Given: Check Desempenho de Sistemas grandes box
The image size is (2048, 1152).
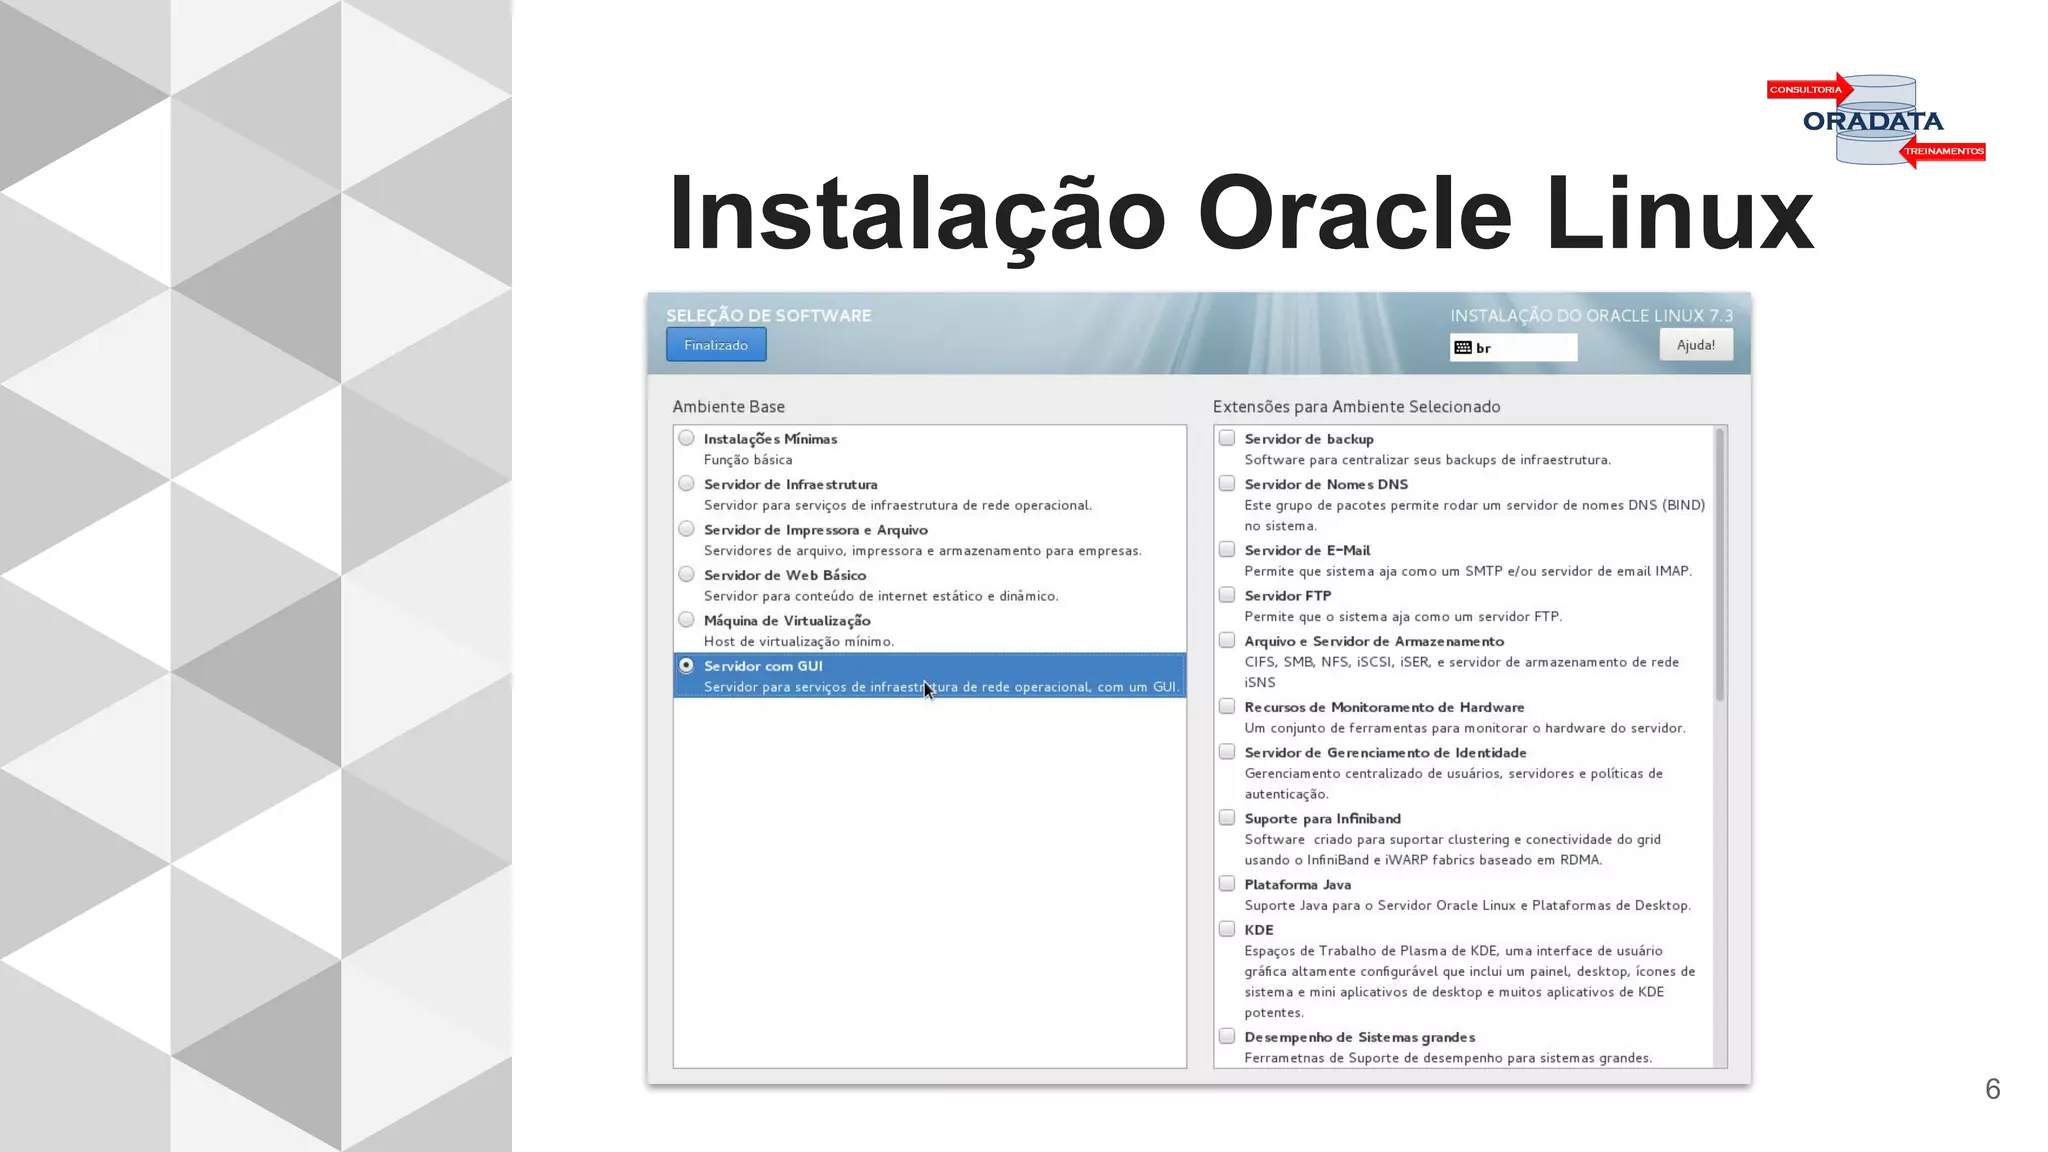Looking at the screenshot, I should [x=1227, y=1036].
